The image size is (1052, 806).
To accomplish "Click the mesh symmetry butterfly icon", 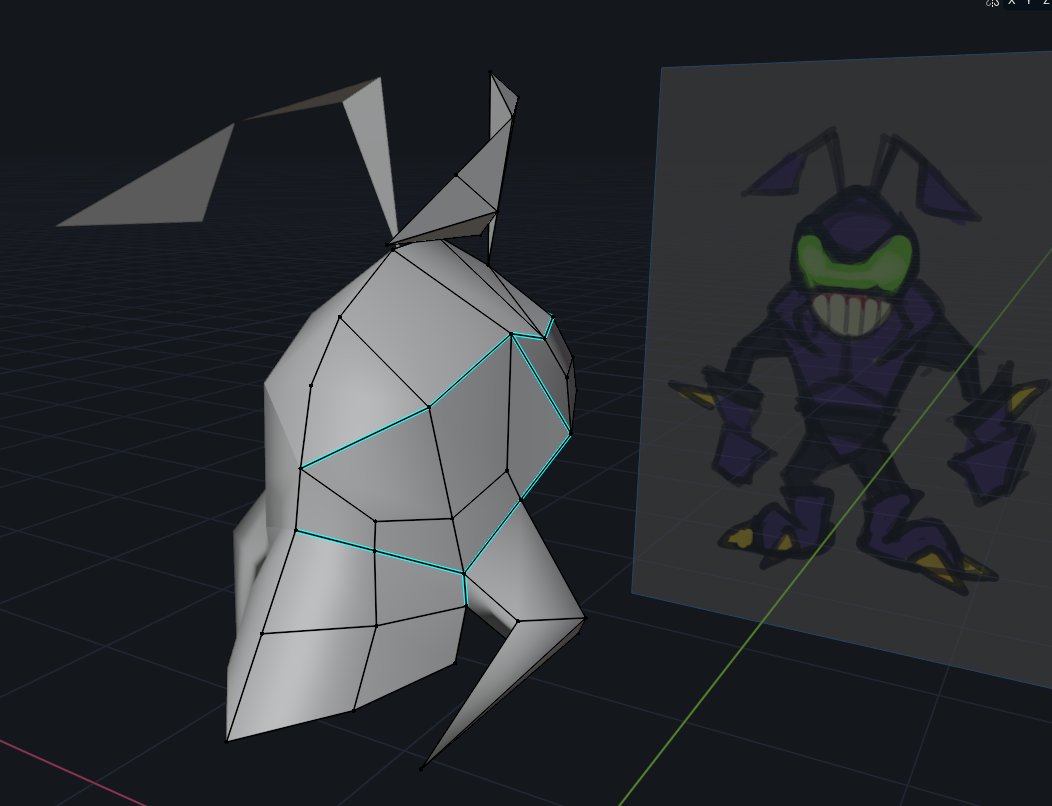I will [993, 3].
